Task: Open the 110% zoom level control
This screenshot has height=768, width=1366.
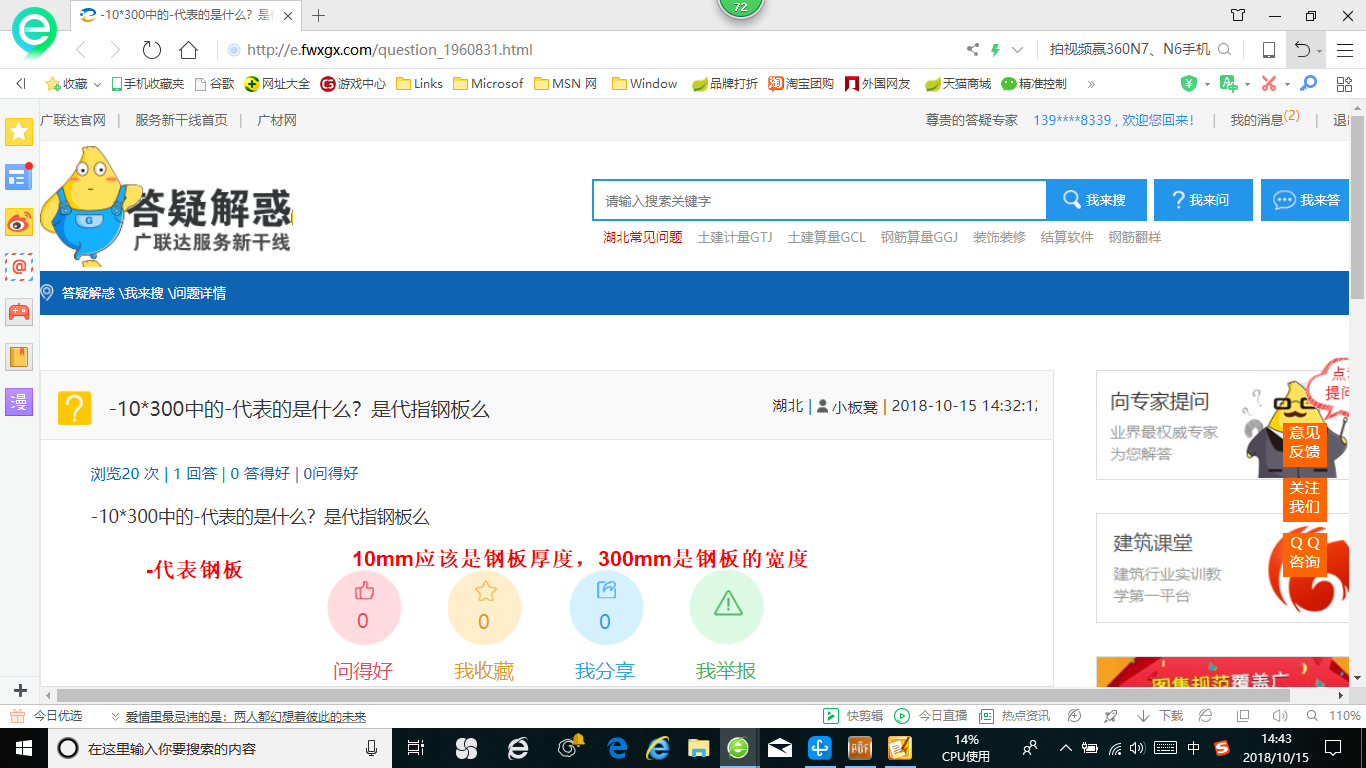Action: pos(1335,716)
